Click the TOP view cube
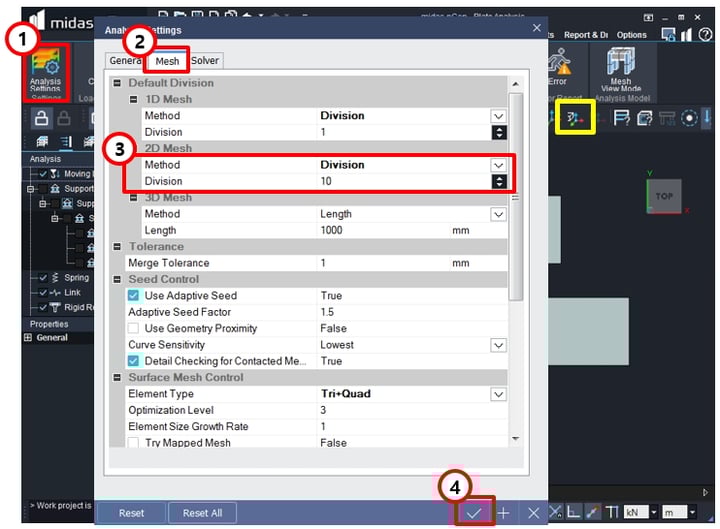The height and width of the screenshot is (529, 720). click(664, 197)
